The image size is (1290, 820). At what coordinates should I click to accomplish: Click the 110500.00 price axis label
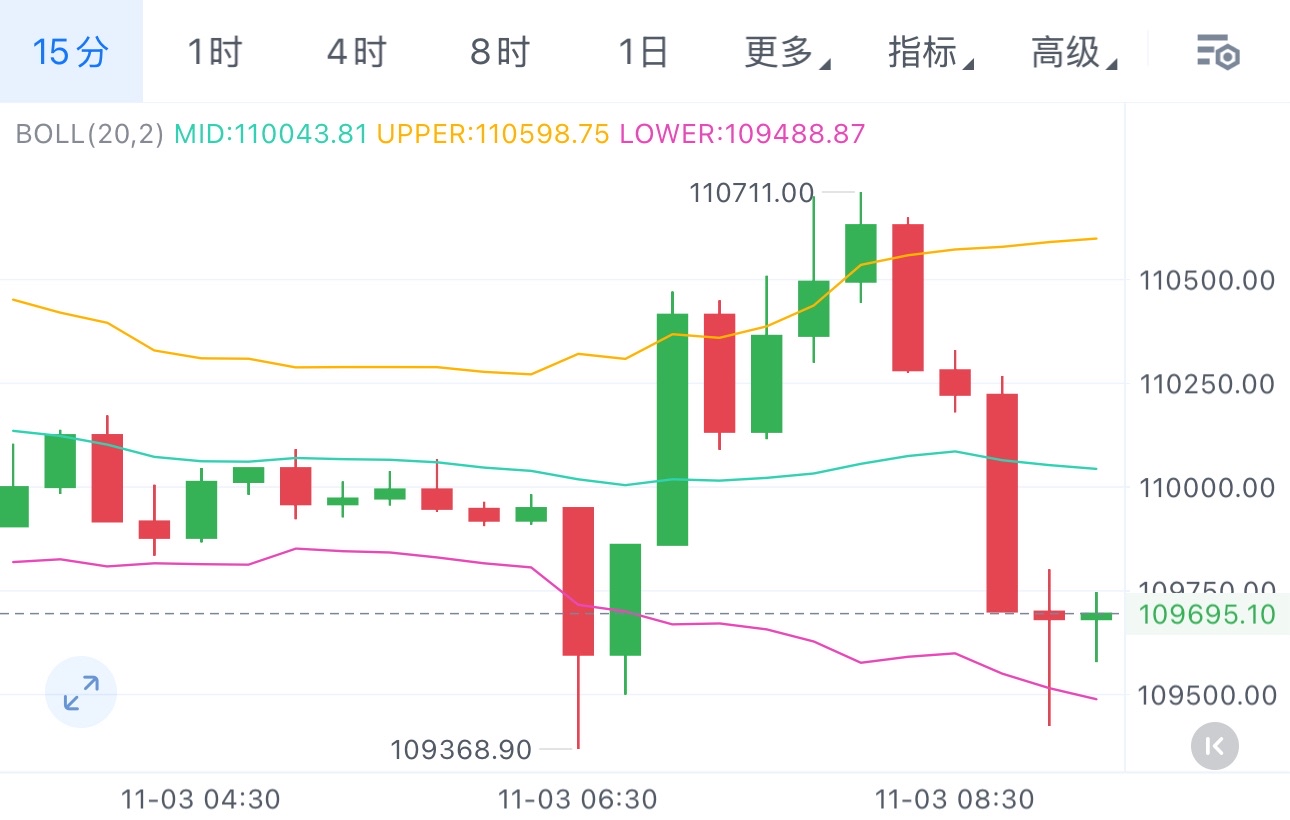(x=1208, y=280)
